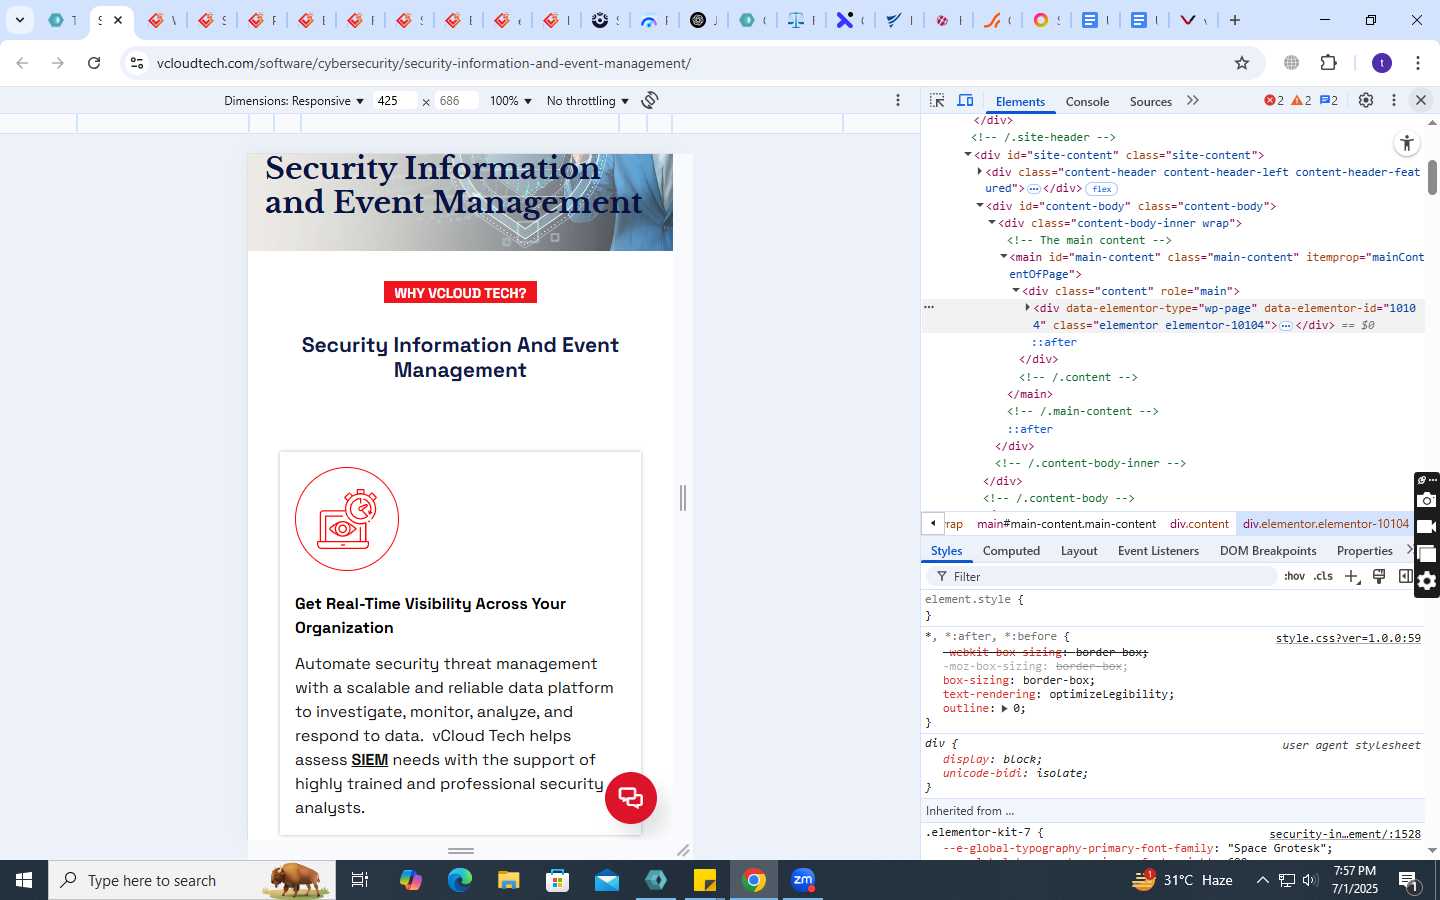Image resolution: width=1440 pixels, height=900 pixels.
Task: Toggle the computed styles sidebar icon
Action: pyautogui.click(x=1405, y=576)
